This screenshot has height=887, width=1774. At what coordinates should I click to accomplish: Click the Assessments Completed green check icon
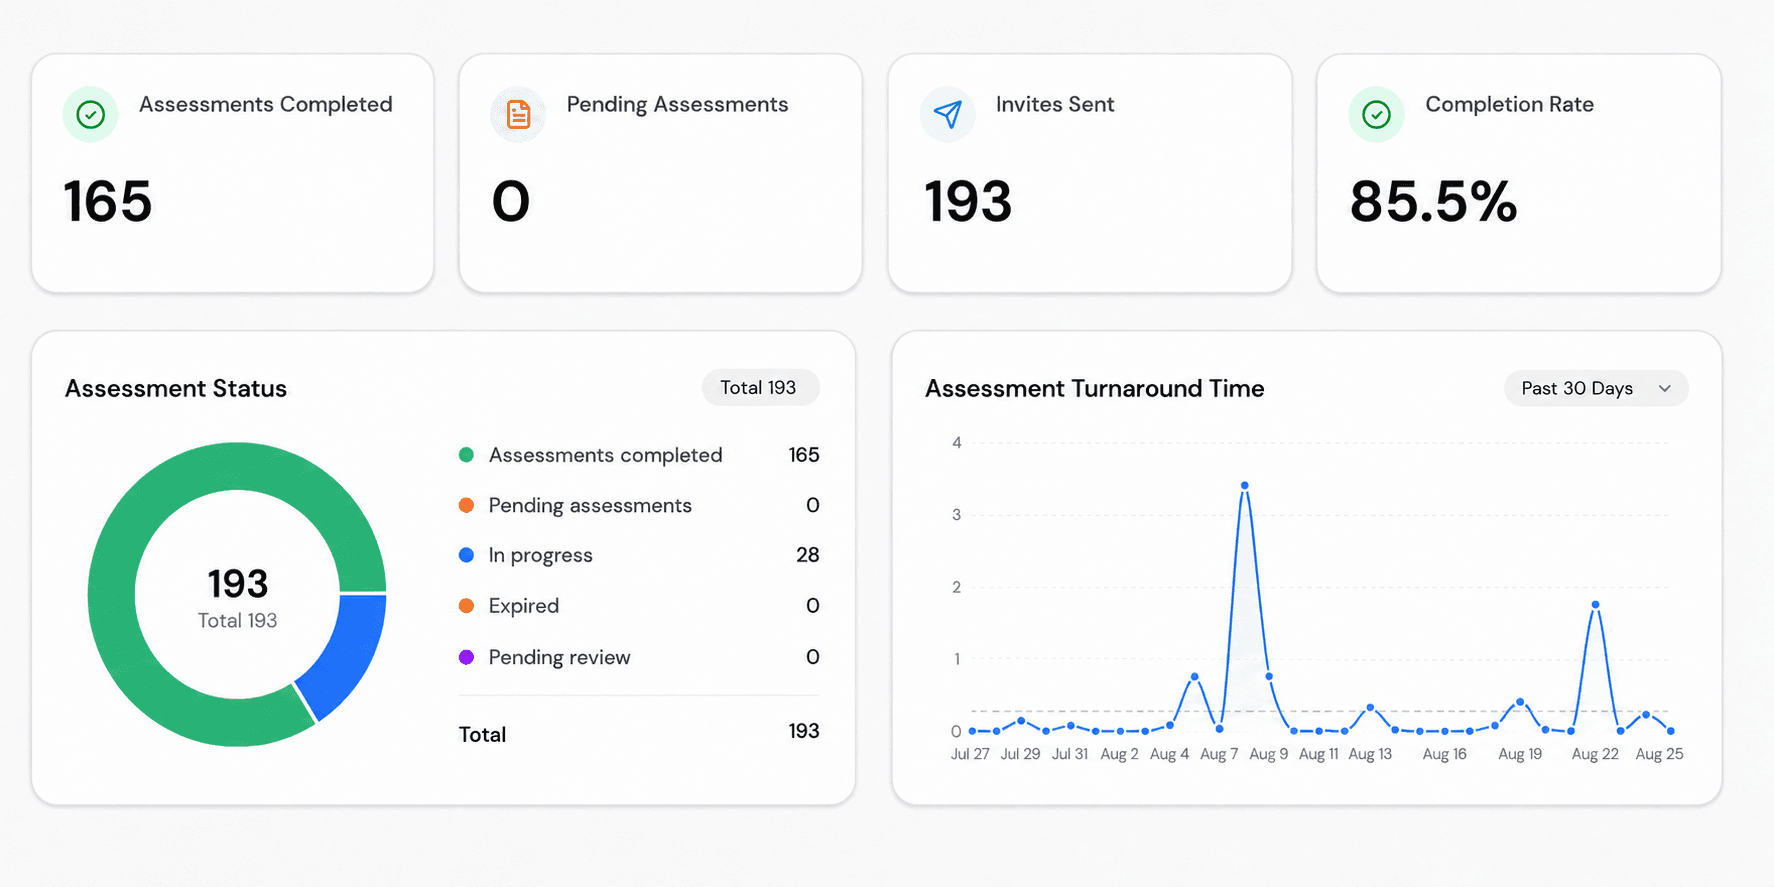coord(91,115)
